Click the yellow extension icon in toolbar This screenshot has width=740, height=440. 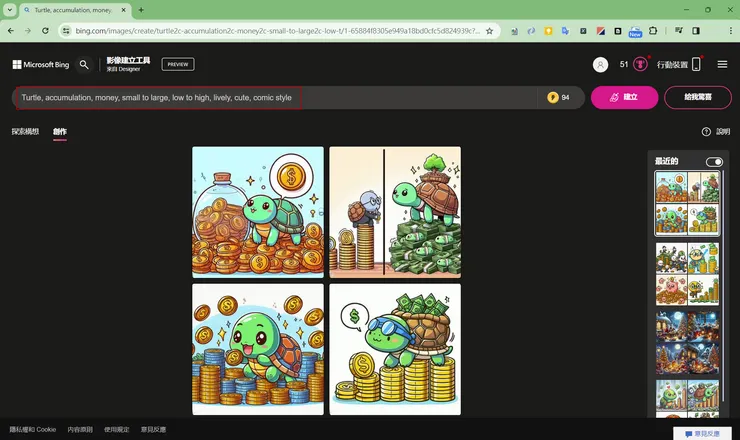coord(548,31)
